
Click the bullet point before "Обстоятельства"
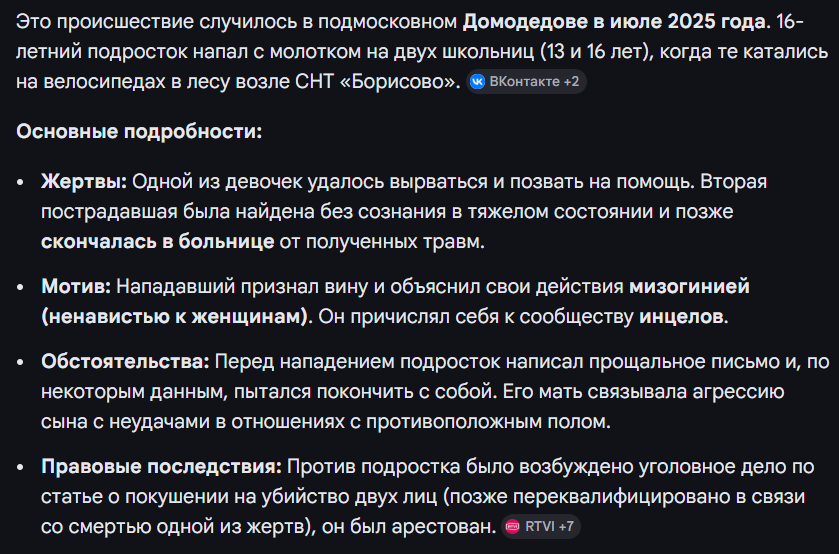pos(23,362)
